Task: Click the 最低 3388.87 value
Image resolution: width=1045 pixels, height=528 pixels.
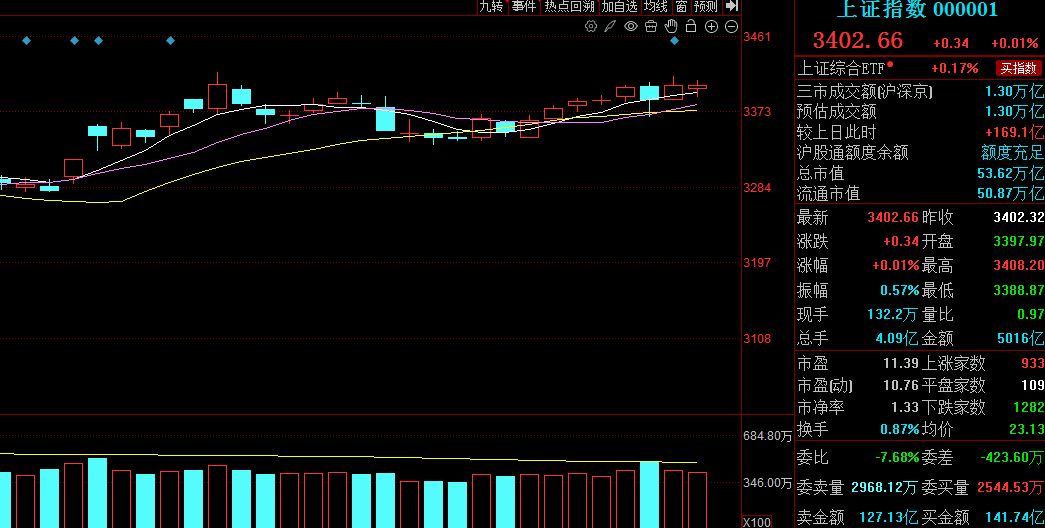Action: point(1018,290)
